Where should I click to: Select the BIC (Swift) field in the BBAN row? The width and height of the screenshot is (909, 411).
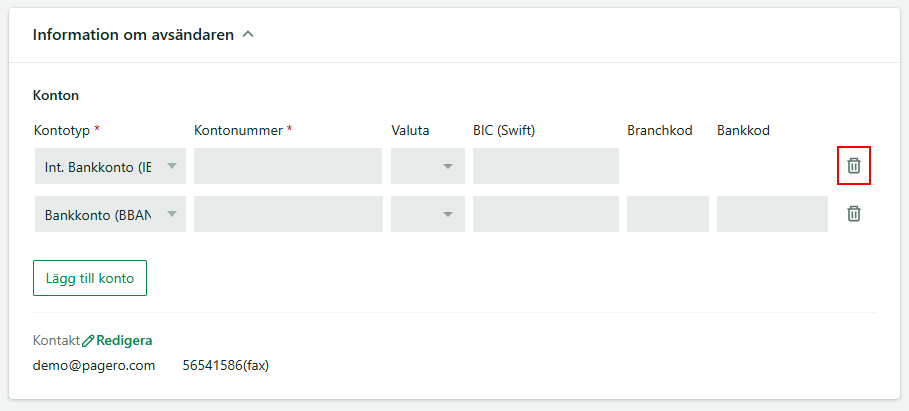(546, 214)
